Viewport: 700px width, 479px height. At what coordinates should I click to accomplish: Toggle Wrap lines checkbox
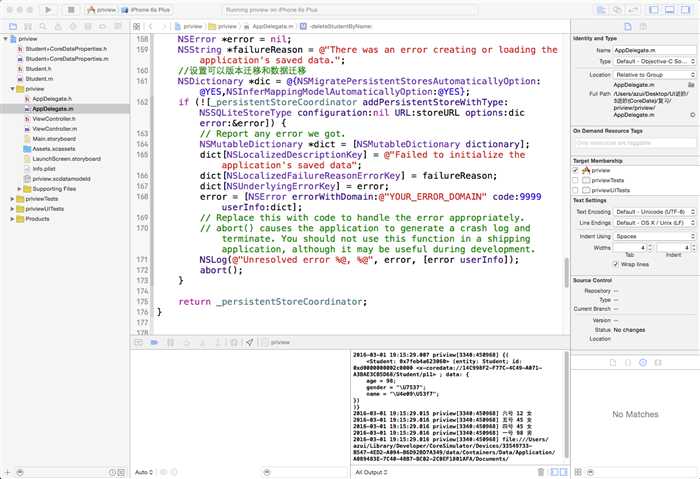(x=616, y=264)
